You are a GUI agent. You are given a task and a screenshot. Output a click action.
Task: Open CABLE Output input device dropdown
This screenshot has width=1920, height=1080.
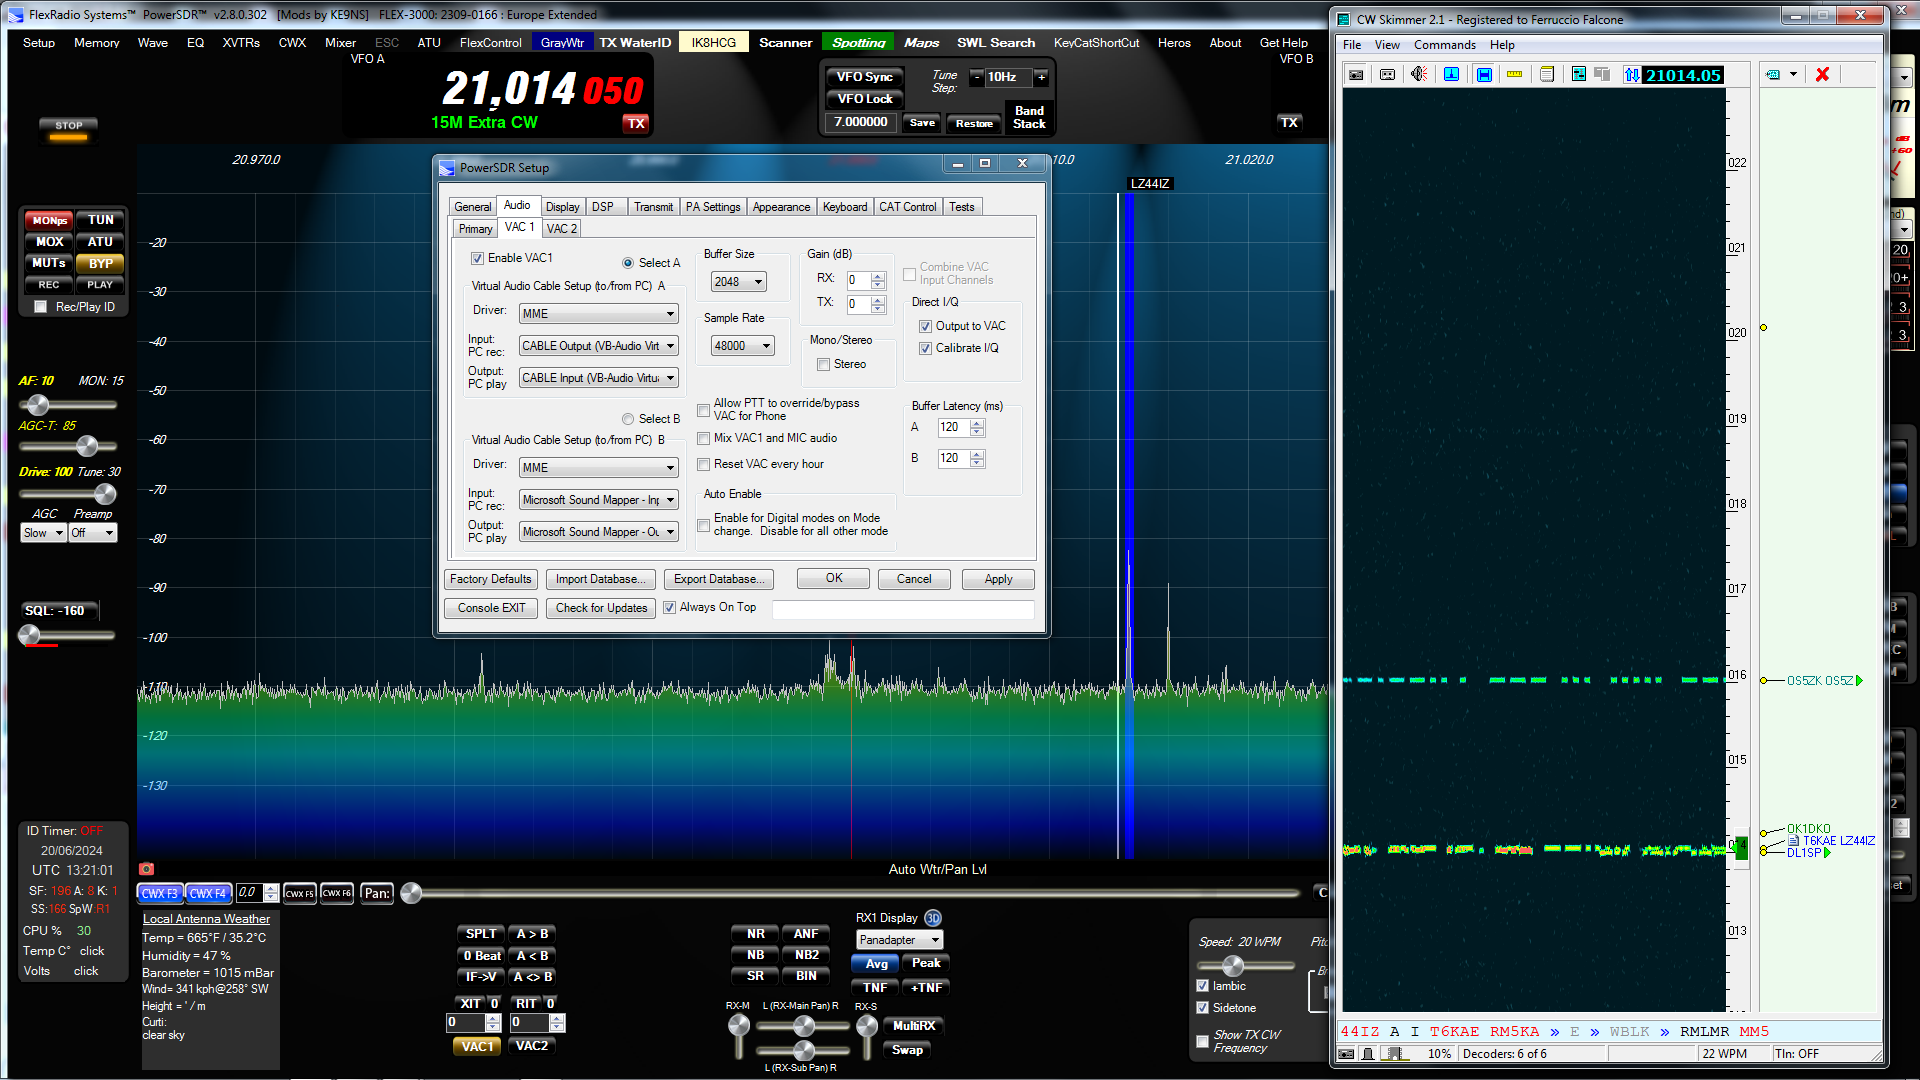[x=599, y=346]
